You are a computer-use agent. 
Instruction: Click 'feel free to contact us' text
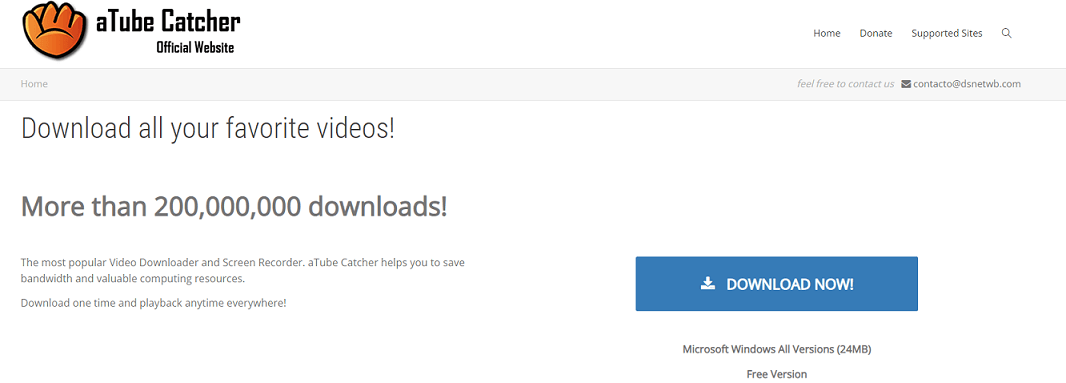(x=846, y=84)
